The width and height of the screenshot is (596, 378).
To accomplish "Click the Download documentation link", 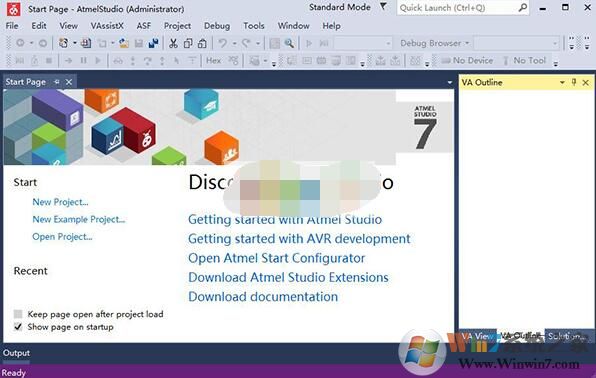I will pos(263,297).
